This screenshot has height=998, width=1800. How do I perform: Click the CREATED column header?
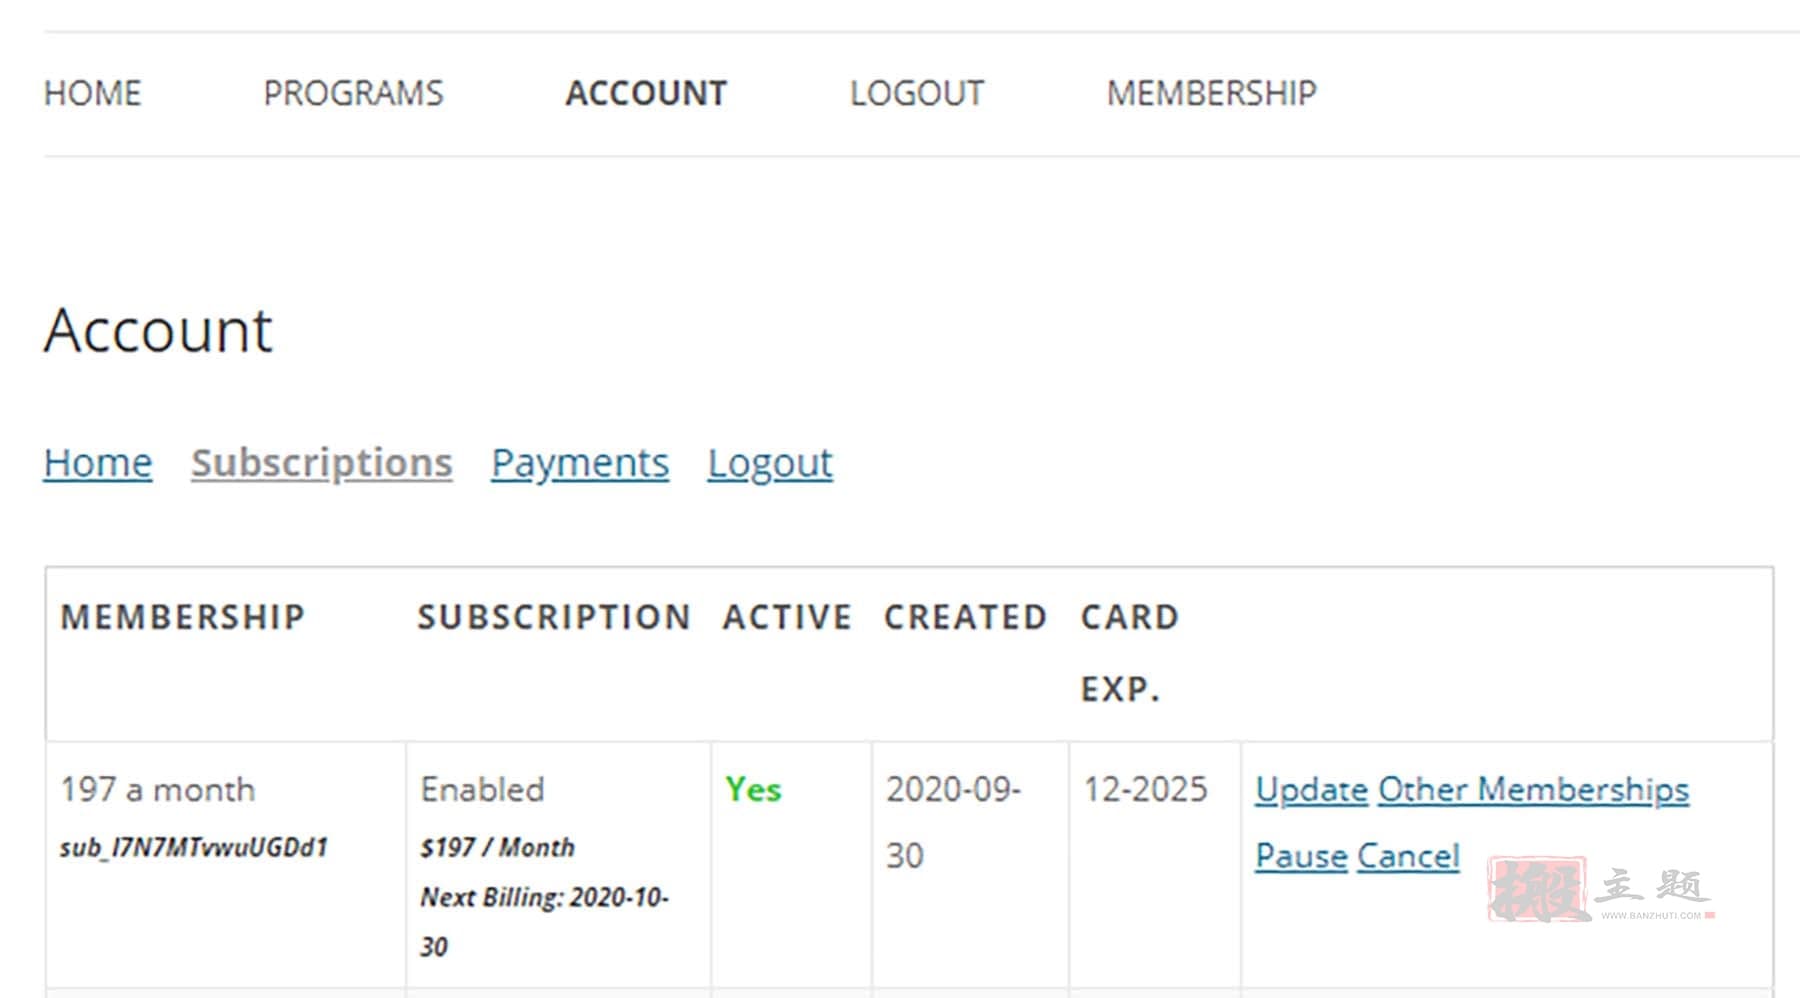(965, 617)
